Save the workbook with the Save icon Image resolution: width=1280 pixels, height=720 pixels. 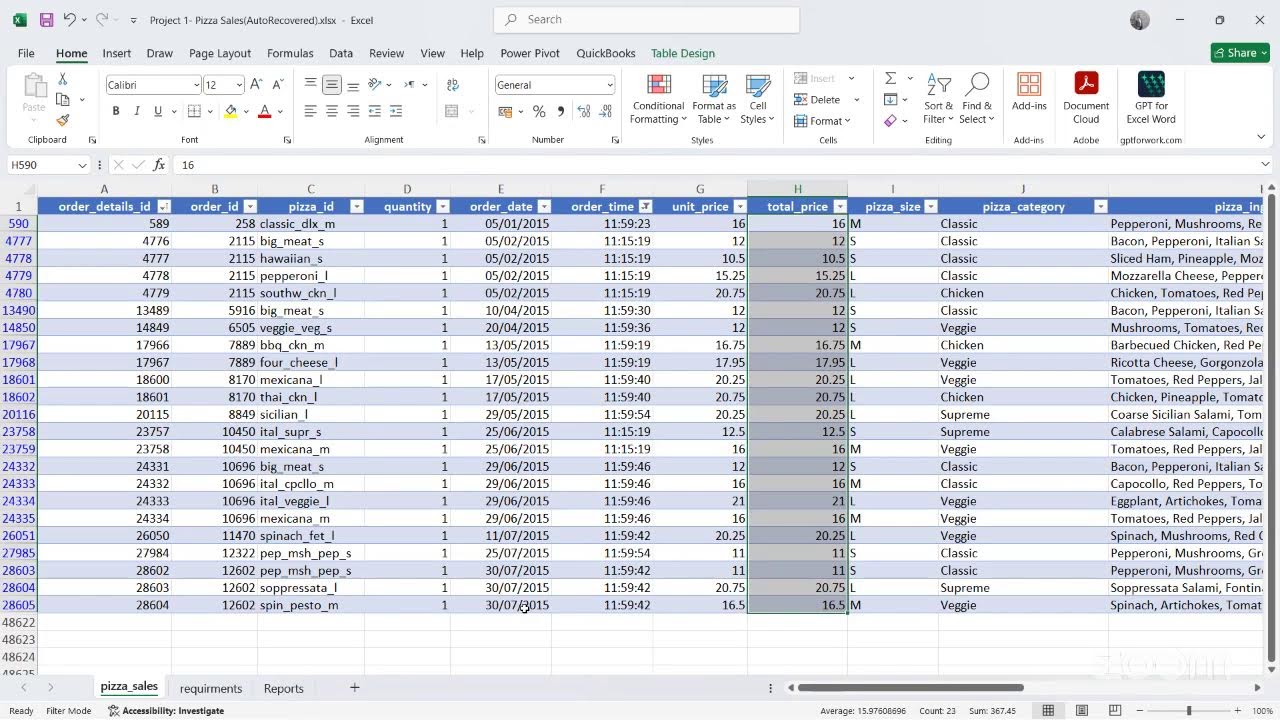(47, 20)
